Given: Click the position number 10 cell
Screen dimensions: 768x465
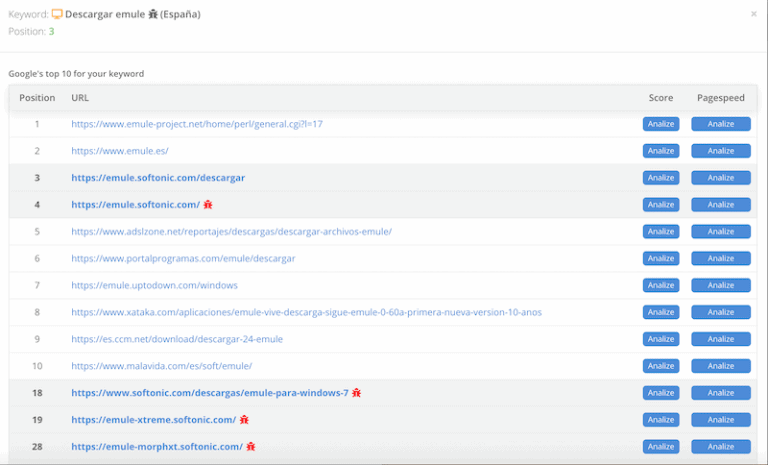Looking at the screenshot, I should [37, 366].
